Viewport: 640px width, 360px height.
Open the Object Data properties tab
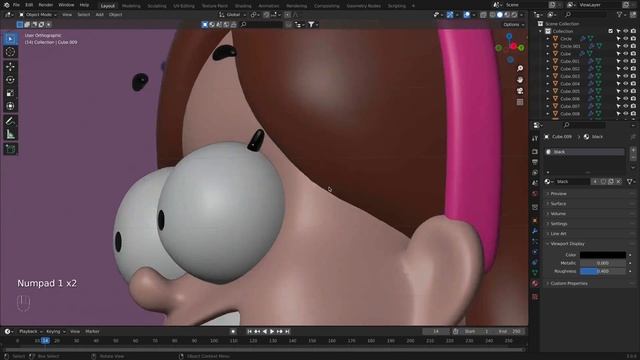(x=535, y=273)
